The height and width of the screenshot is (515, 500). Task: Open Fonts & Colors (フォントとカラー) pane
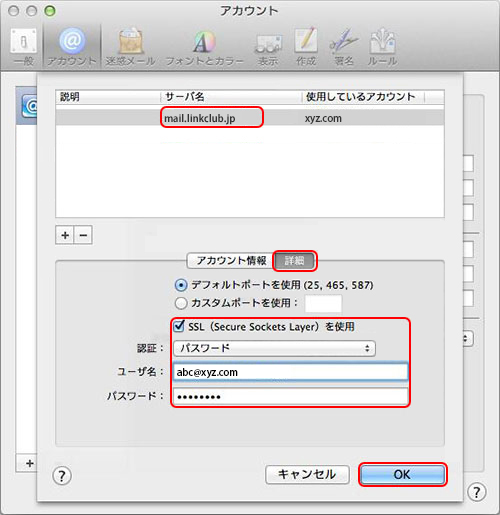pyautogui.click(x=204, y=47)
